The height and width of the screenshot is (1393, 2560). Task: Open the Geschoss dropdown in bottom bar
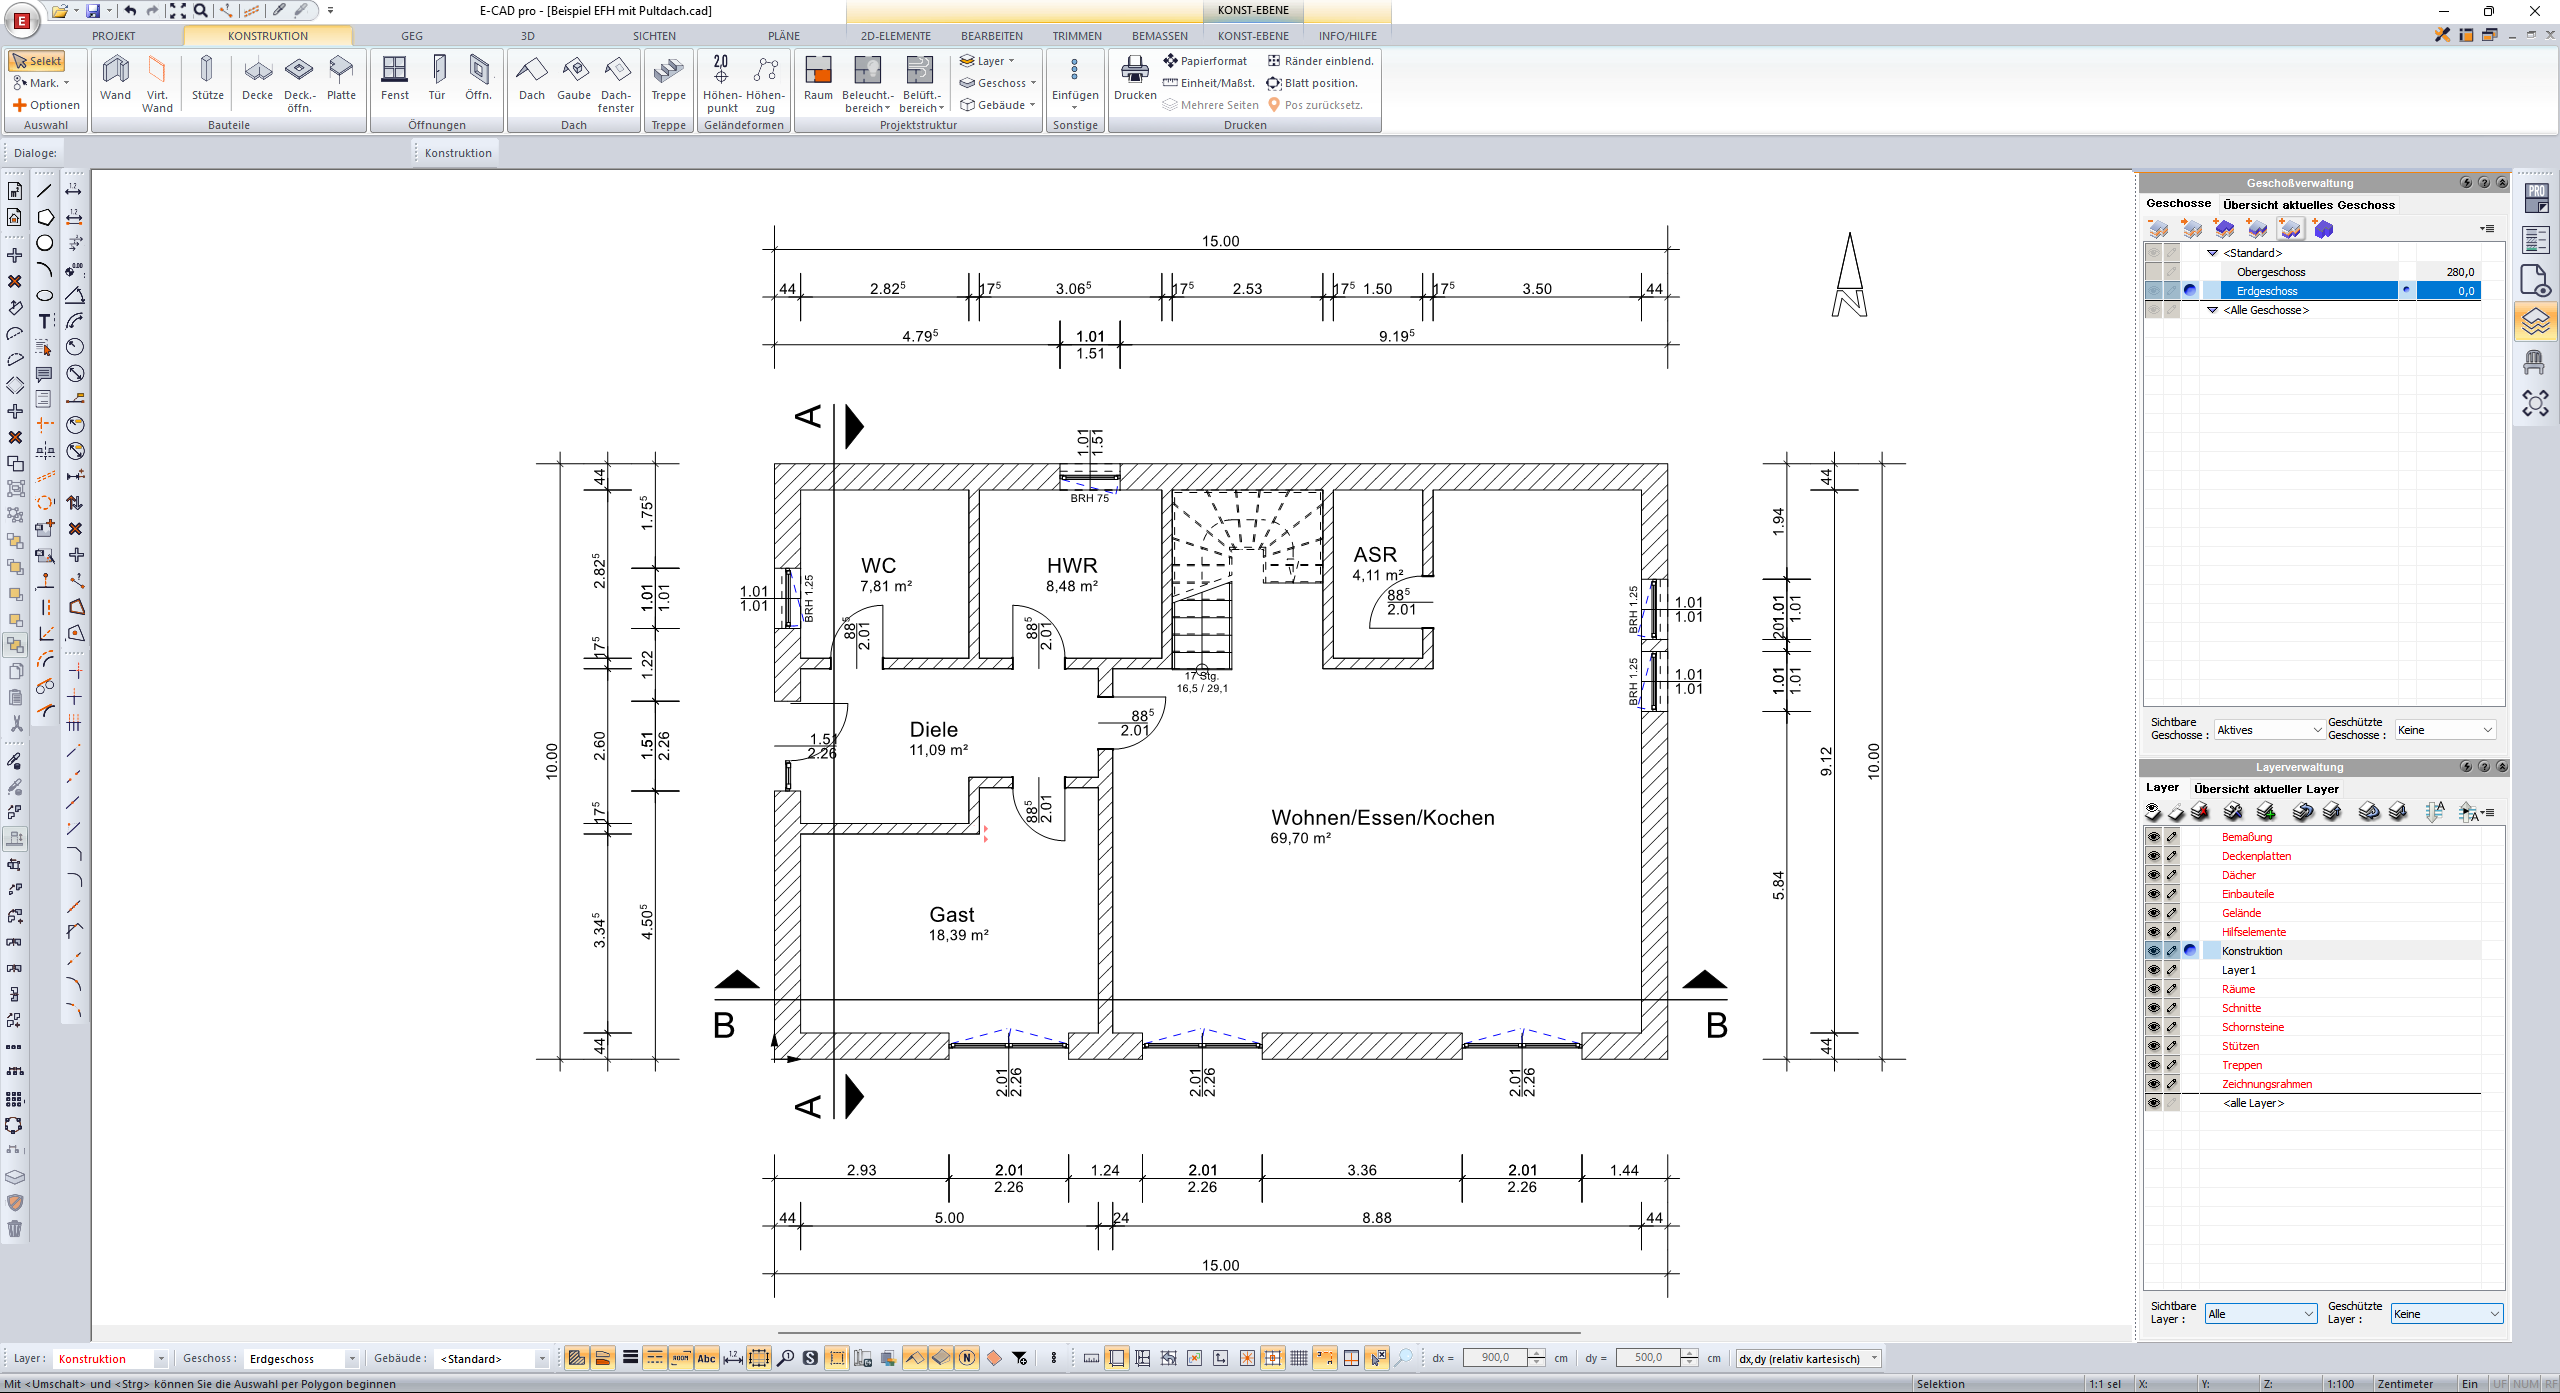[351, 1358]
